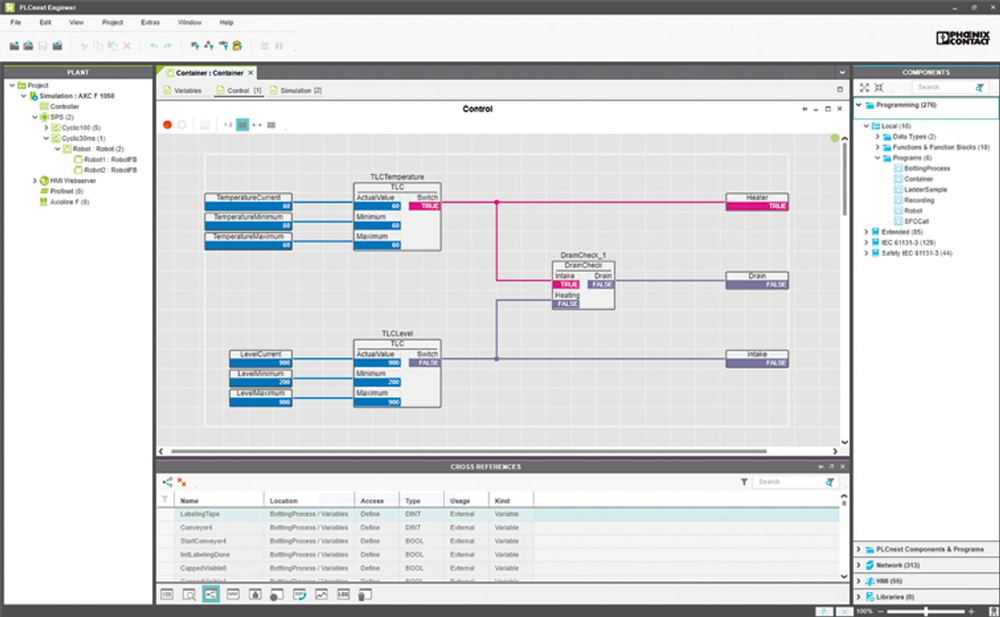
Task: Toggle the empty circle button beside record
Action: [x=181, y=125]
